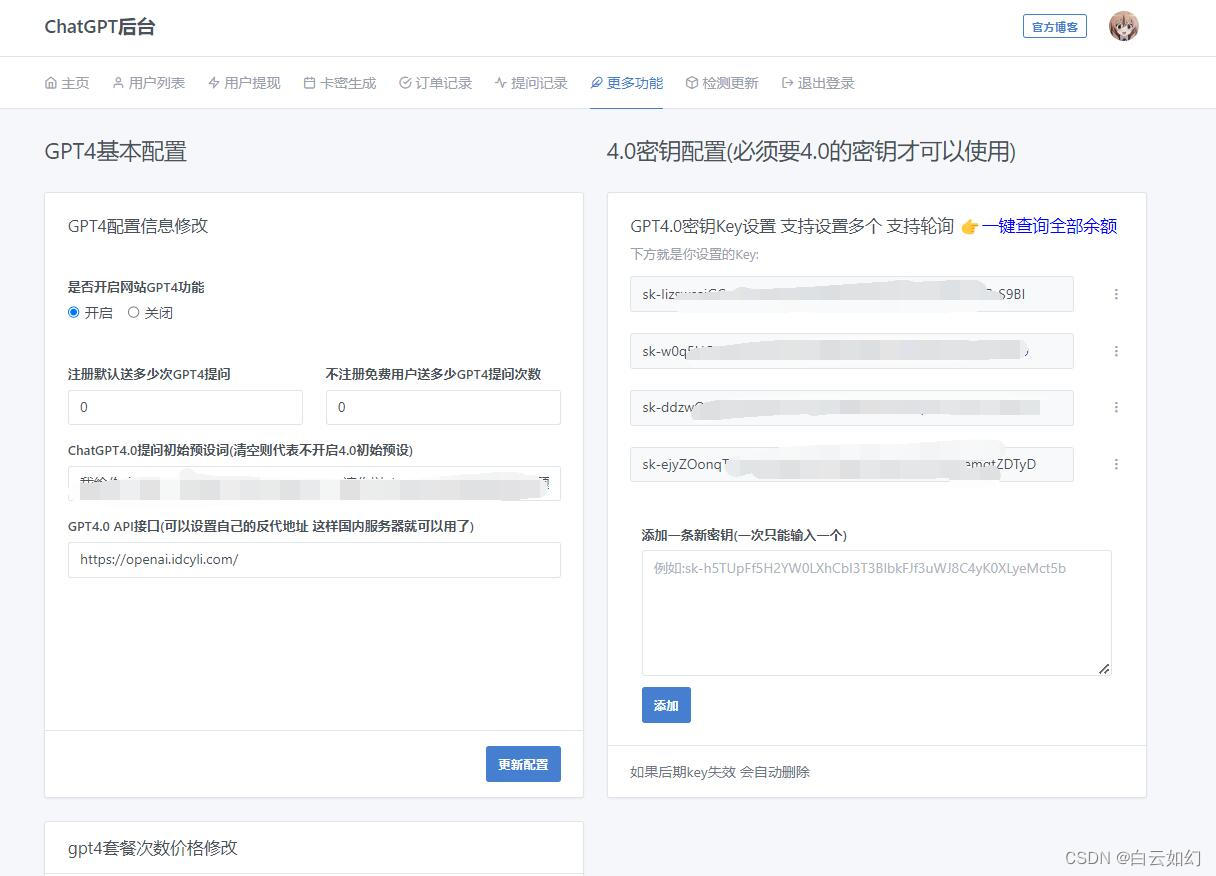
Task: Click the 是否开启网站GPT4功能 label
Action: 136,287
